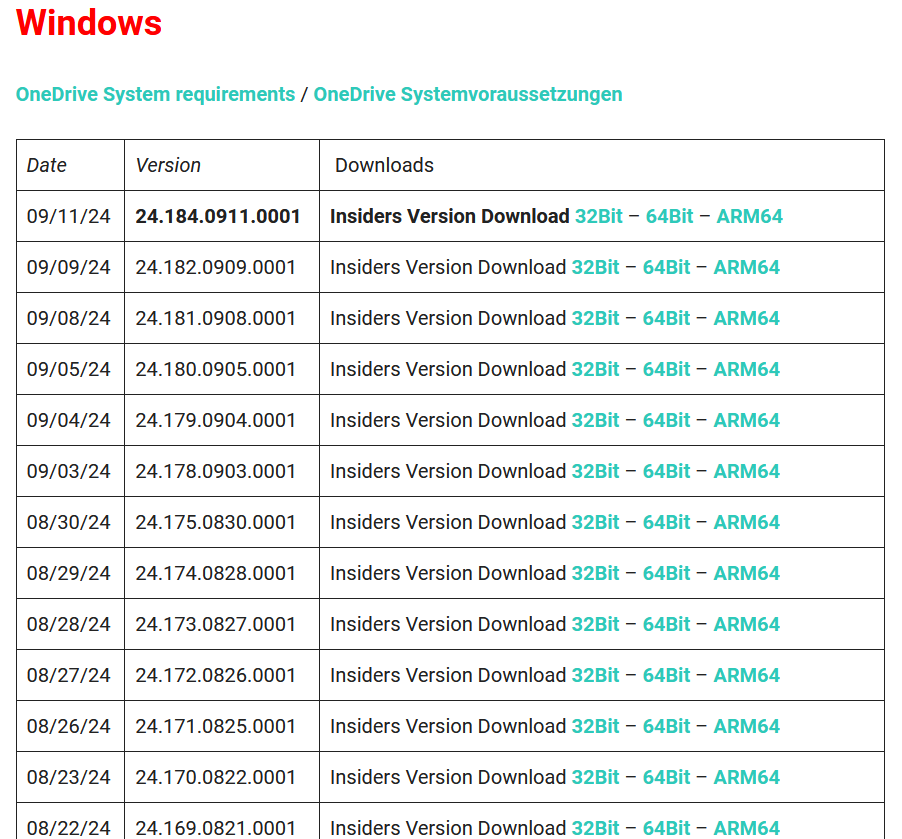Download 64Bit for version 24.184.0911.0001
This screenshot has width=902, height=839.
coord(670,216)
